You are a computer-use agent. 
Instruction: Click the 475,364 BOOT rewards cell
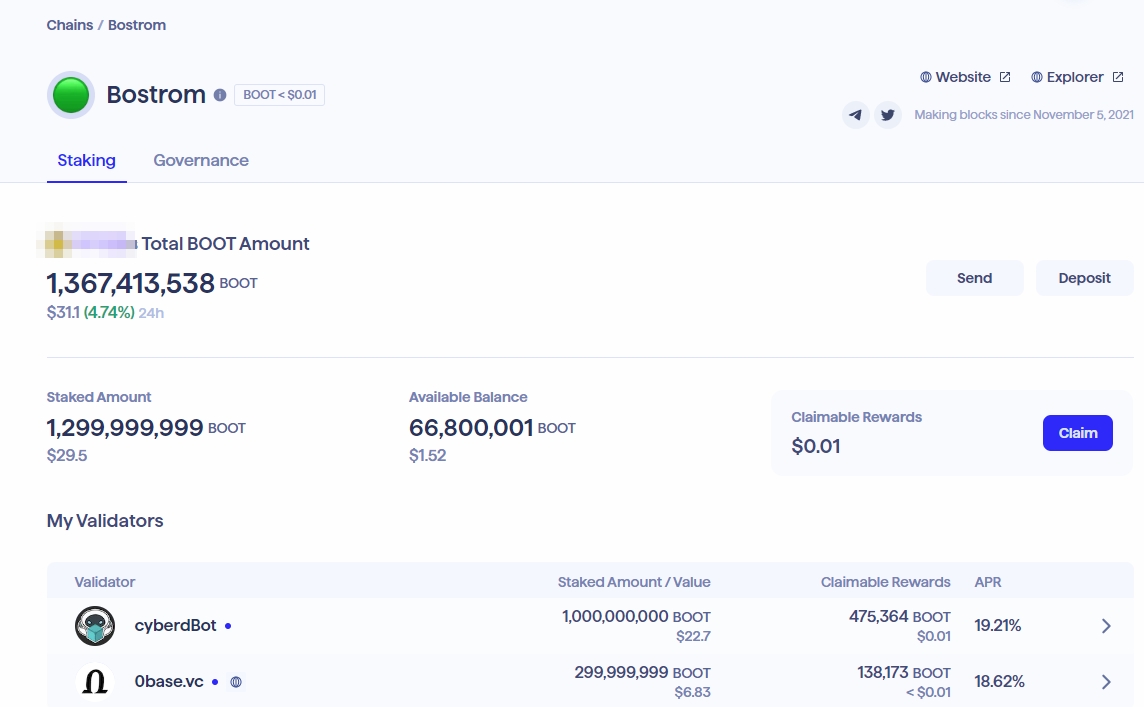click(x=900, y=617)
